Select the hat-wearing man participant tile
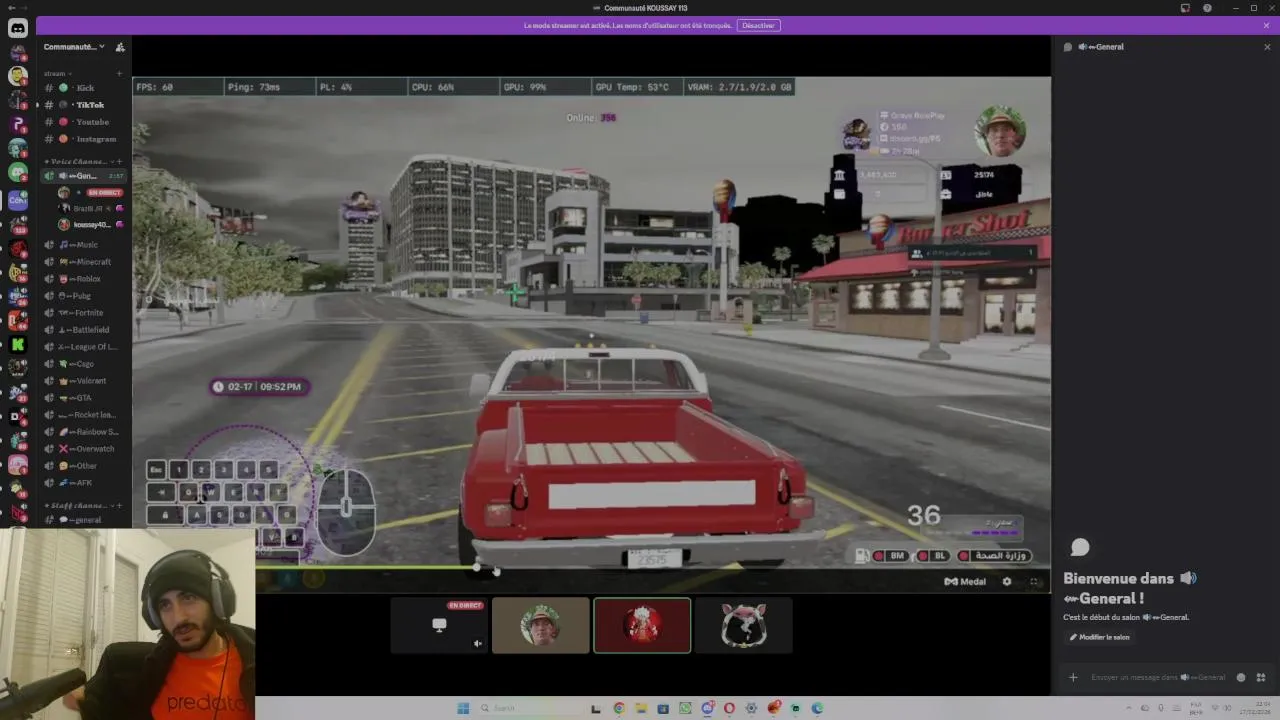Image resolution: width=1280 pixels, height=720 pixels. pyautogui.click(x=540, y=625)
